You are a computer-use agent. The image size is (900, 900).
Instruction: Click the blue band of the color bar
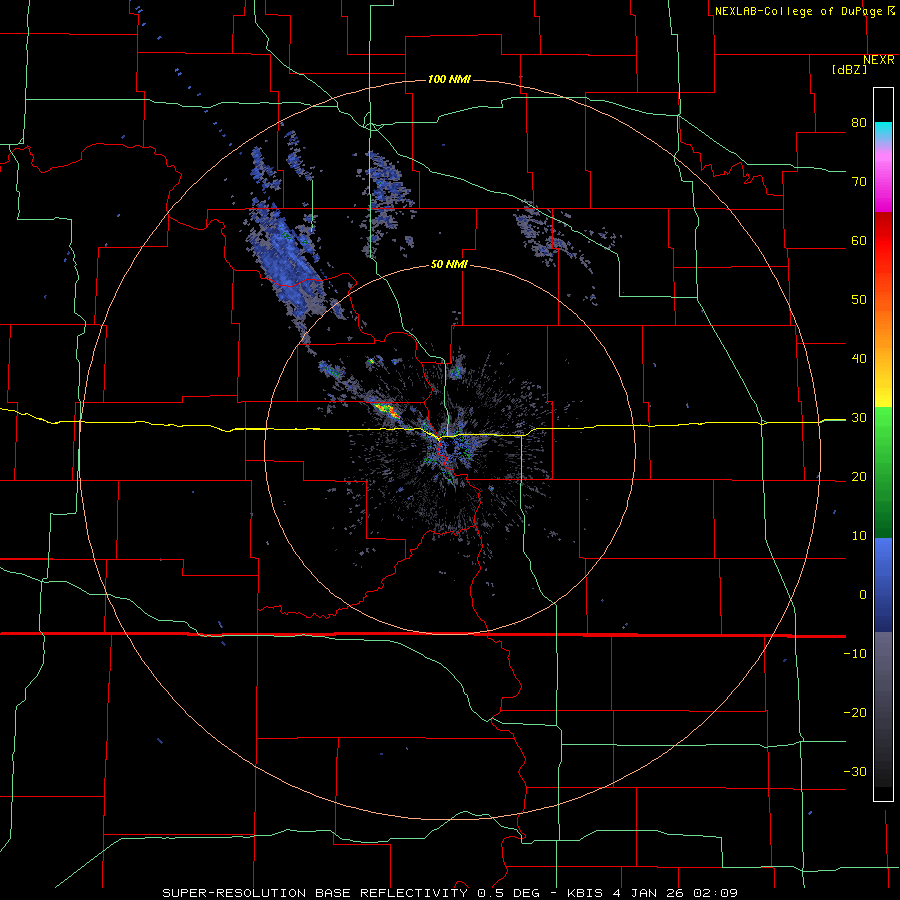883,585
